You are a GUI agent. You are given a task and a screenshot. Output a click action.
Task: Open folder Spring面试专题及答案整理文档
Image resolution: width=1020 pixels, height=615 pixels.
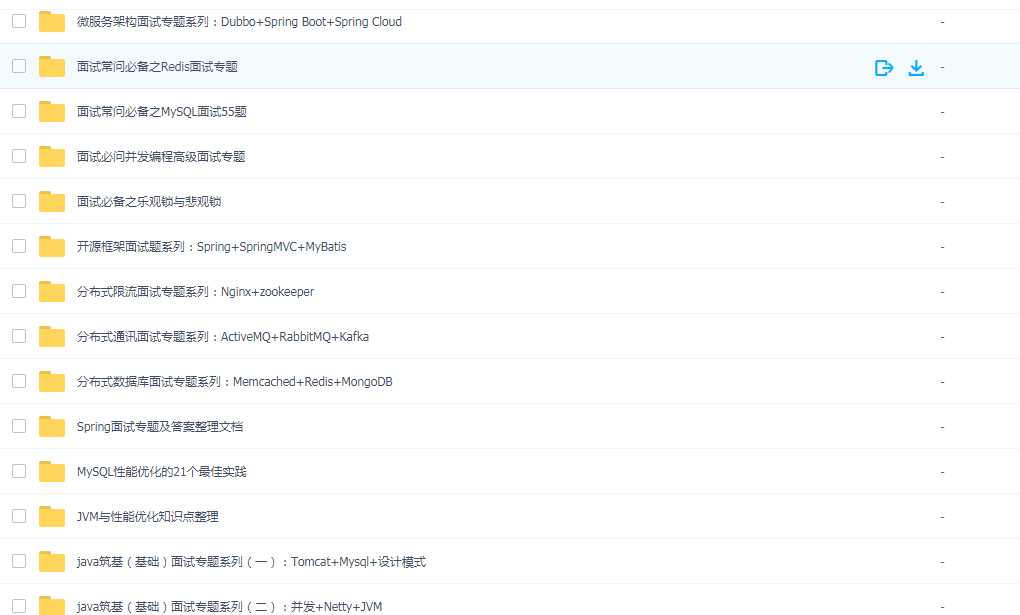tap(160, 426)
